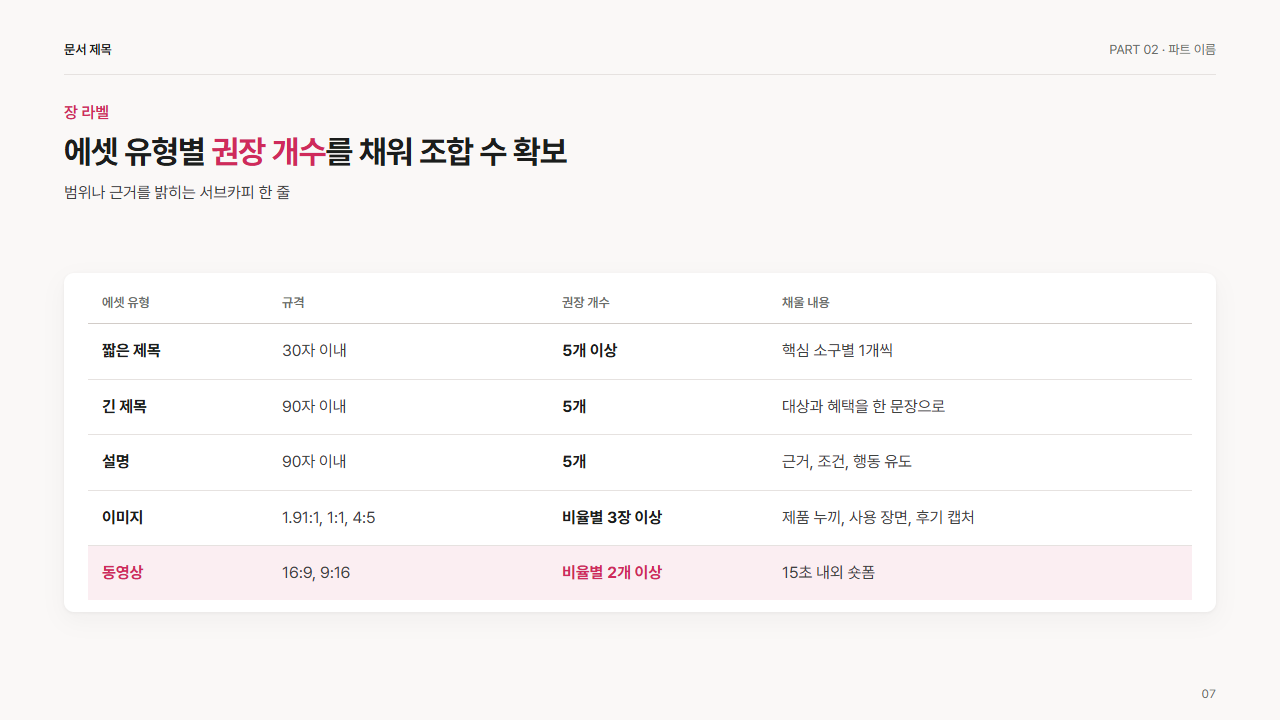Click the page number "07"
The image size is (1280, 720).
click(x=1208, y=694)
